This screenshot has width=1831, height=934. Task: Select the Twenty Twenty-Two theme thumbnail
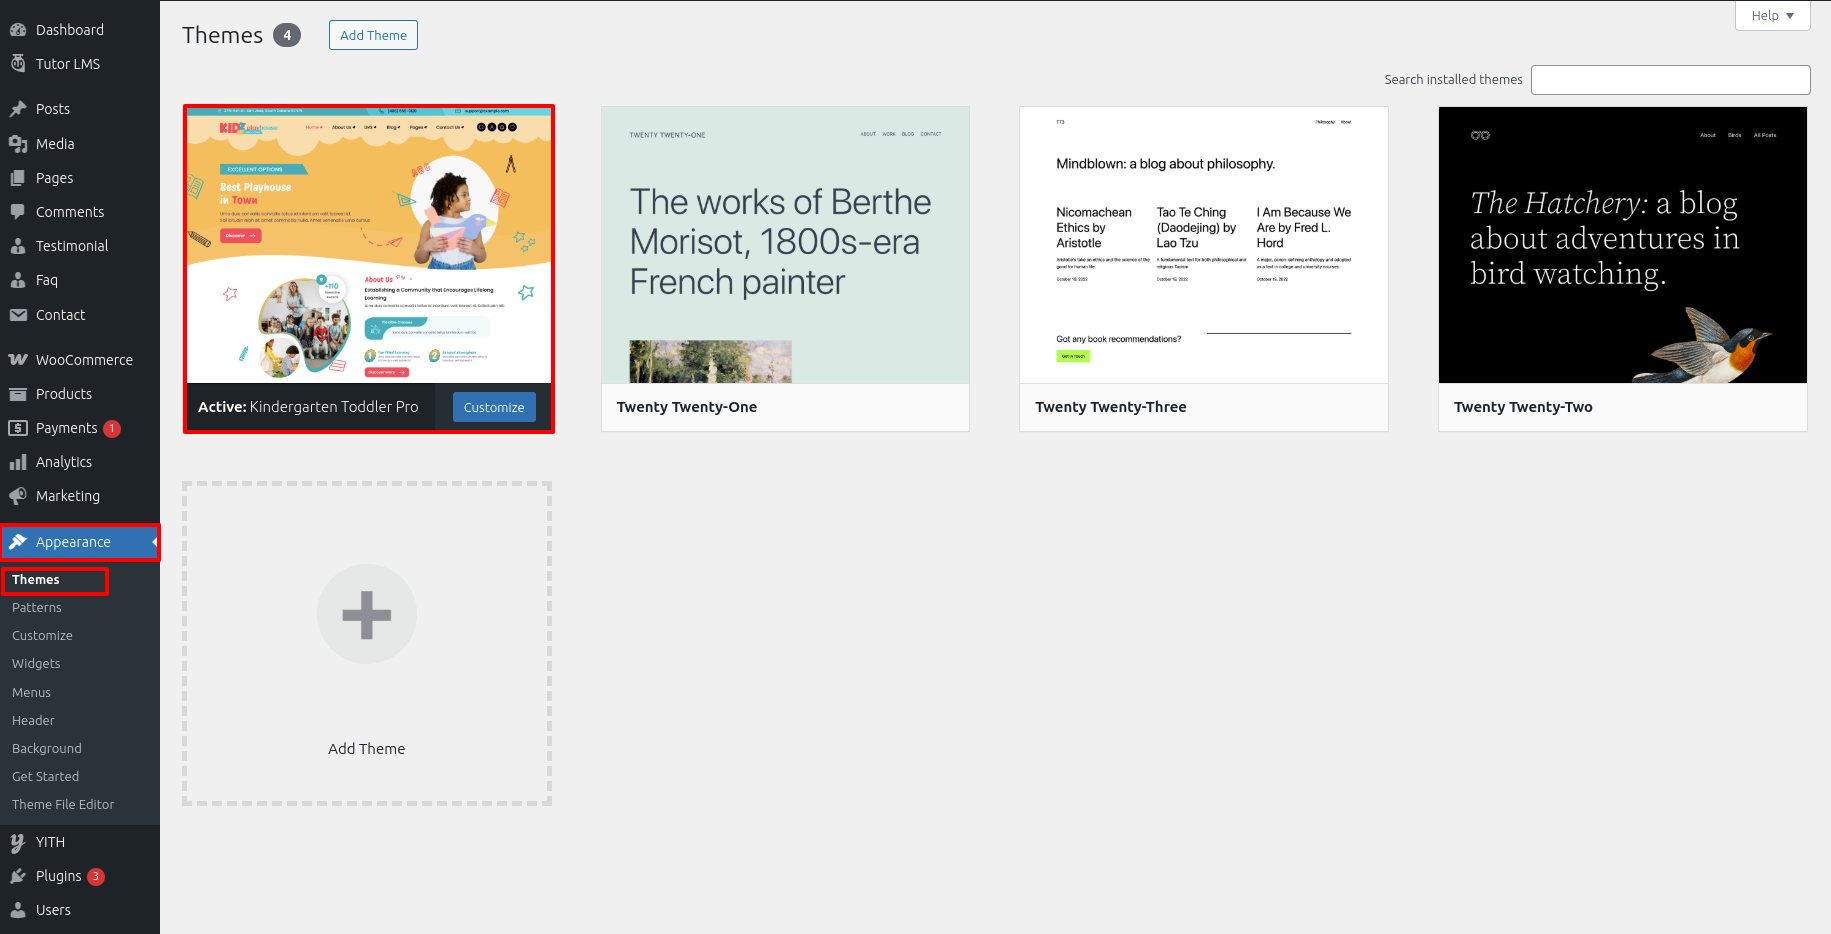[x=1622, y=245]
